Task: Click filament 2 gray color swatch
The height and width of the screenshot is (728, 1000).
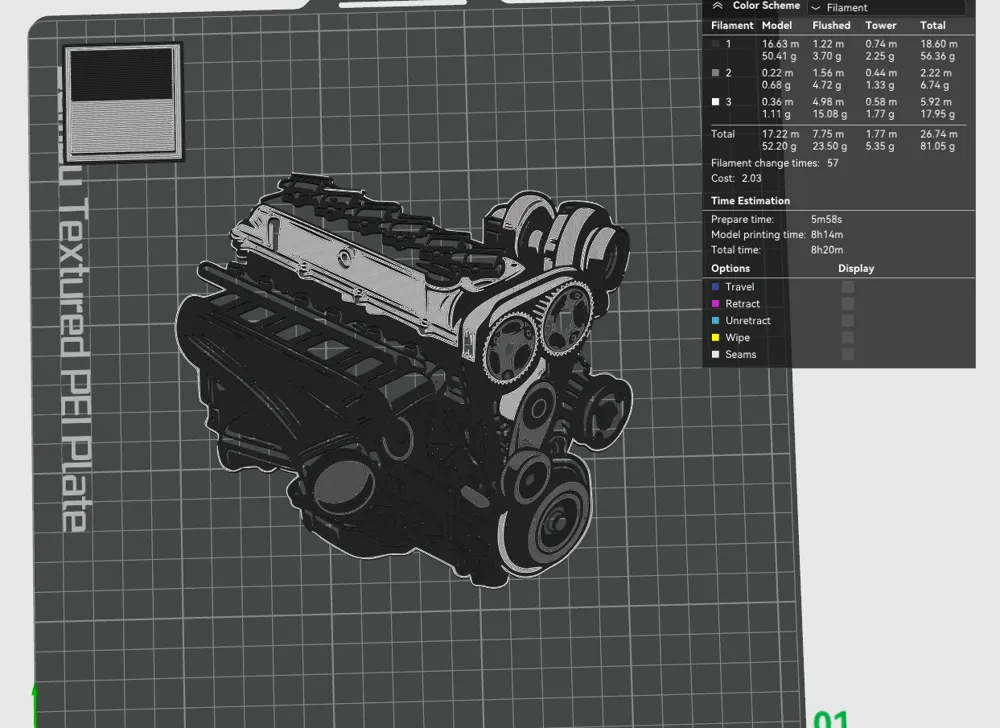Action: click(716, 73)
